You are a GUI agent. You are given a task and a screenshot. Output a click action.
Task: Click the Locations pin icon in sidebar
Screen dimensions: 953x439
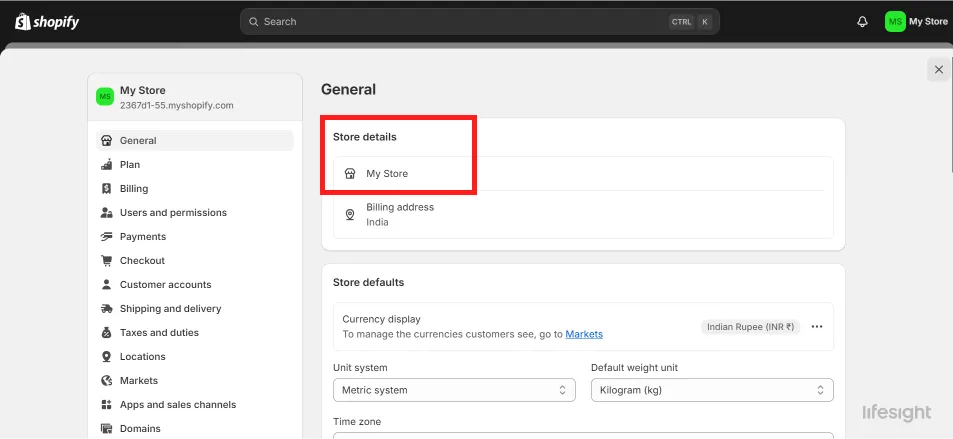pyautogui.click(x=106, y=356)
